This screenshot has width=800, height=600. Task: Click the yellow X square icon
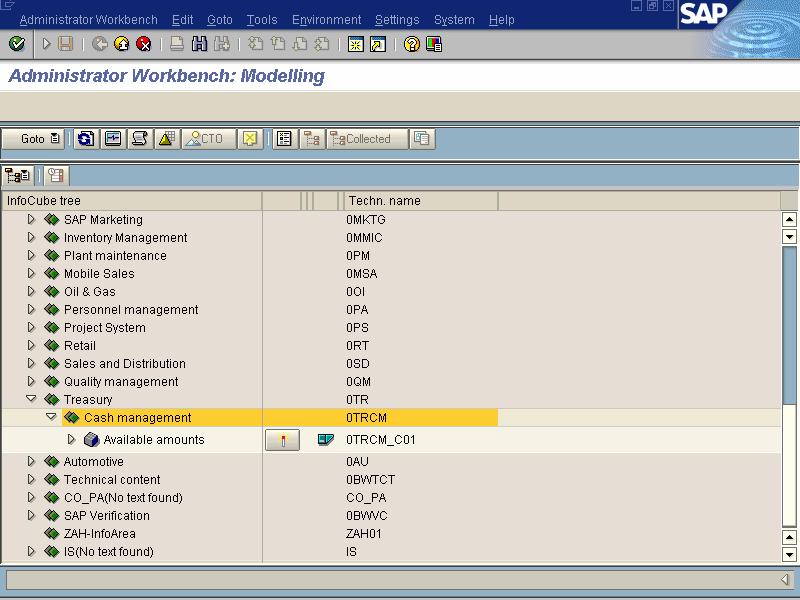click(250, 139)
